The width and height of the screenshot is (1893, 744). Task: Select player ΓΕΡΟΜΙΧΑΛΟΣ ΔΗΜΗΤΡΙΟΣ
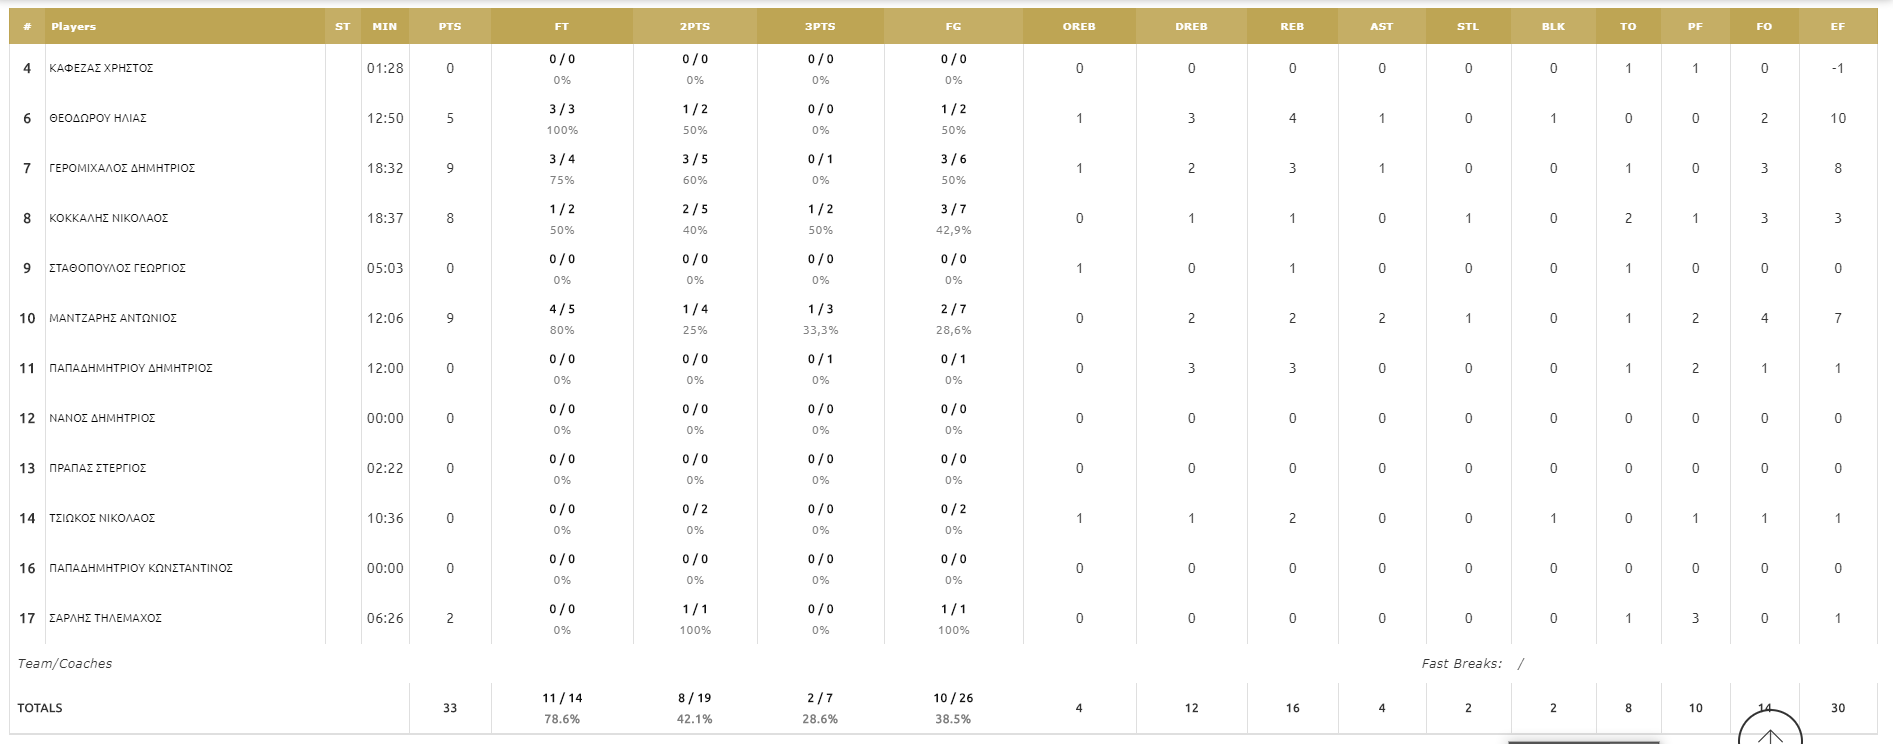coord(122,168)
